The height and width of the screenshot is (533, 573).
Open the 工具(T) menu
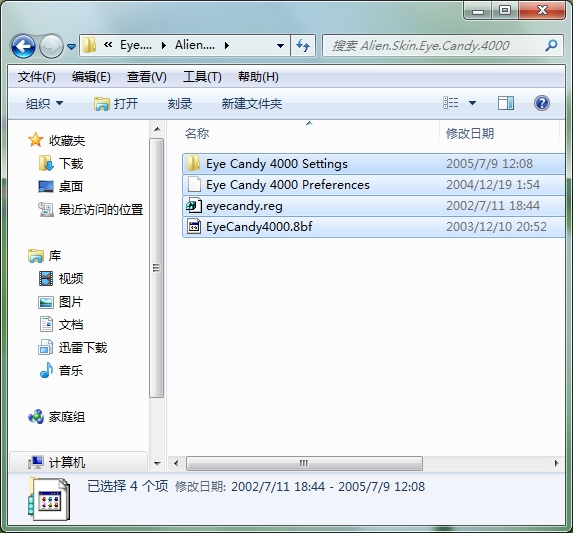[x=202, y=77]
